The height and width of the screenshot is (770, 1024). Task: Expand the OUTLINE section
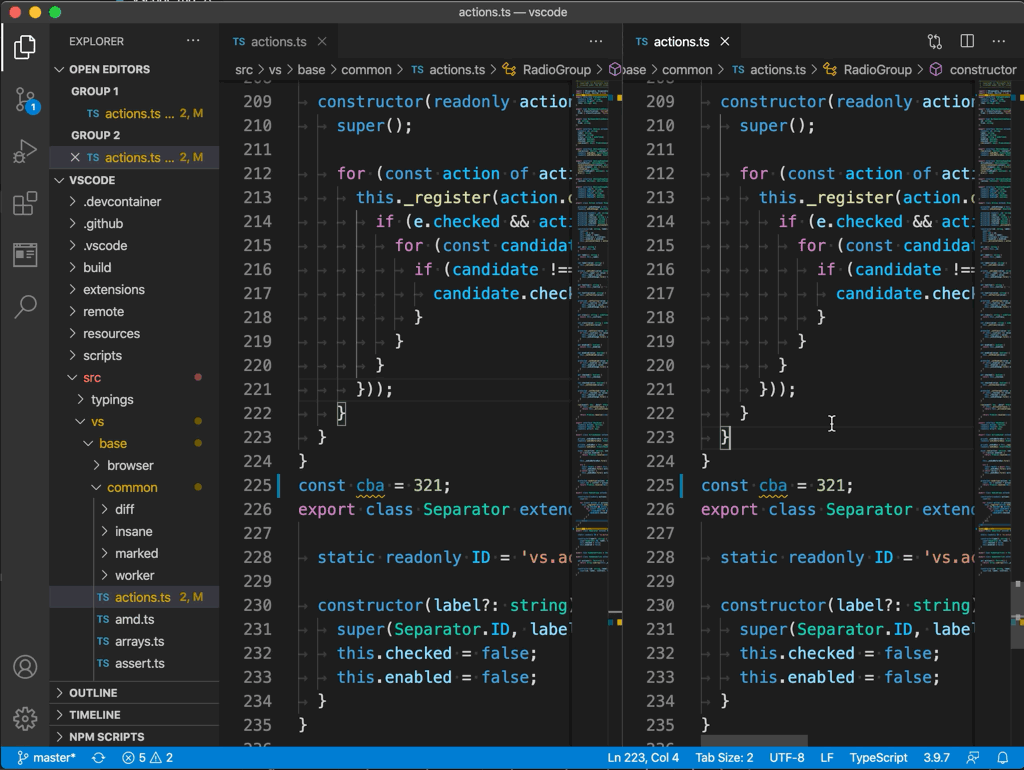point(93,693)
